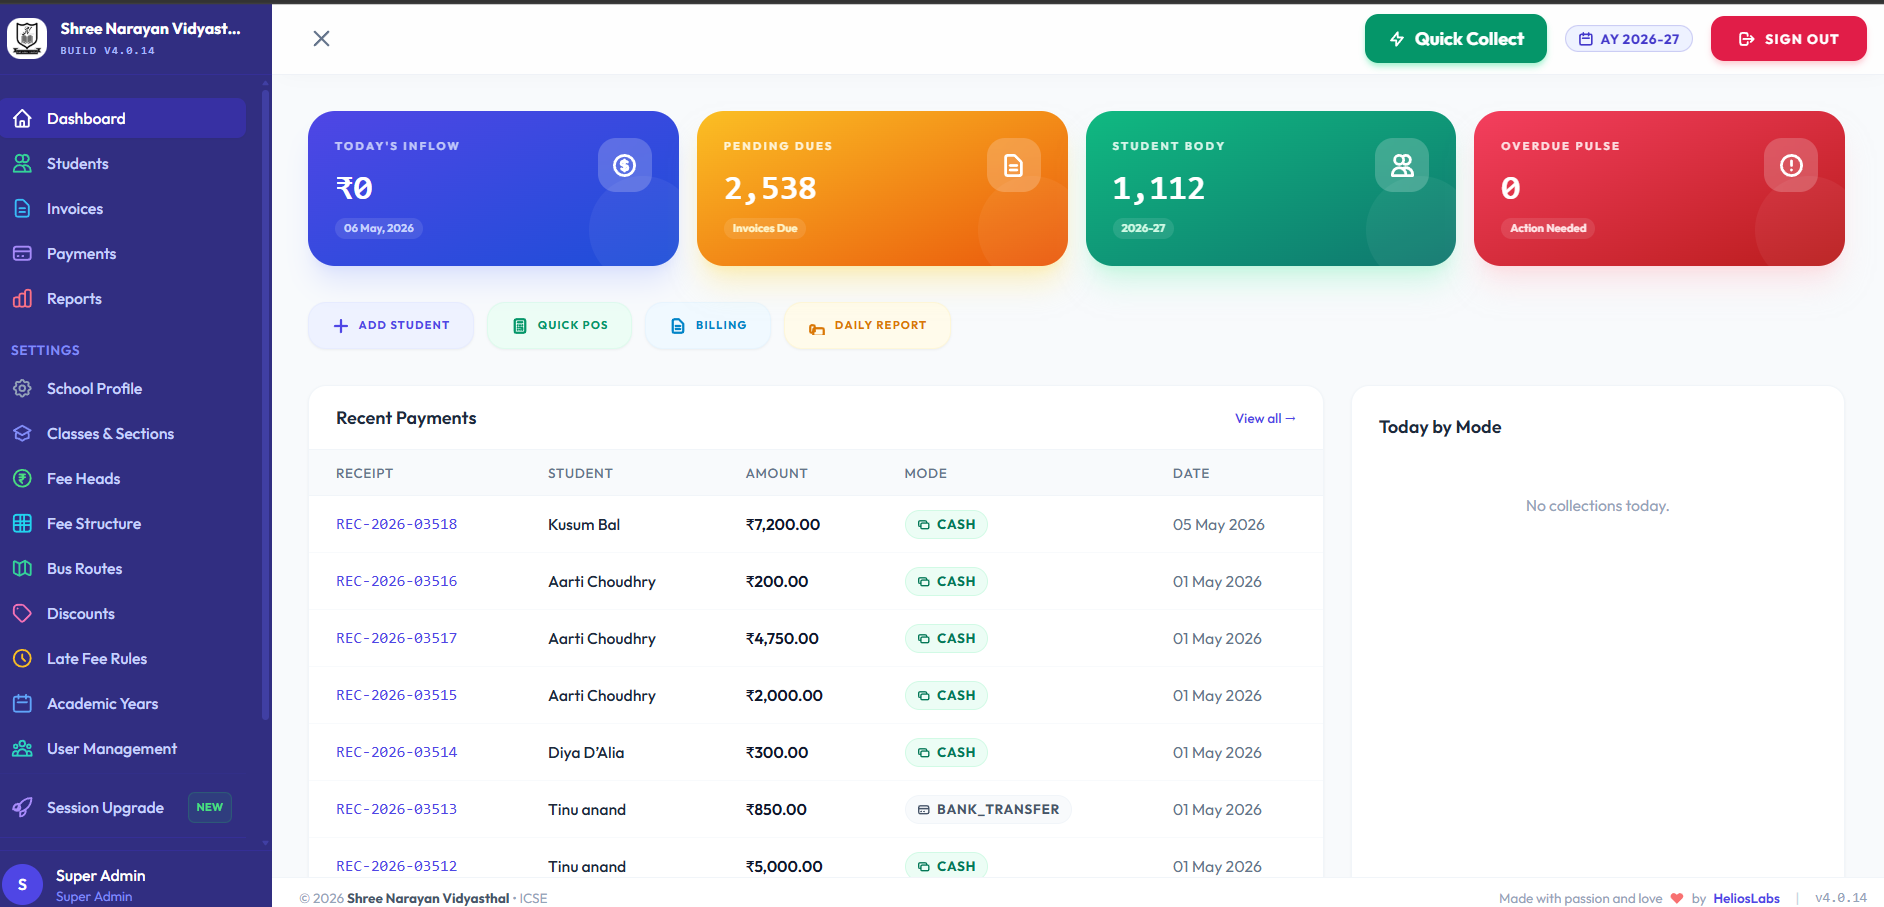Click the Students people icon in sidebar
The width and height of the screenshot is (1884, 907).
coord(22,163)
